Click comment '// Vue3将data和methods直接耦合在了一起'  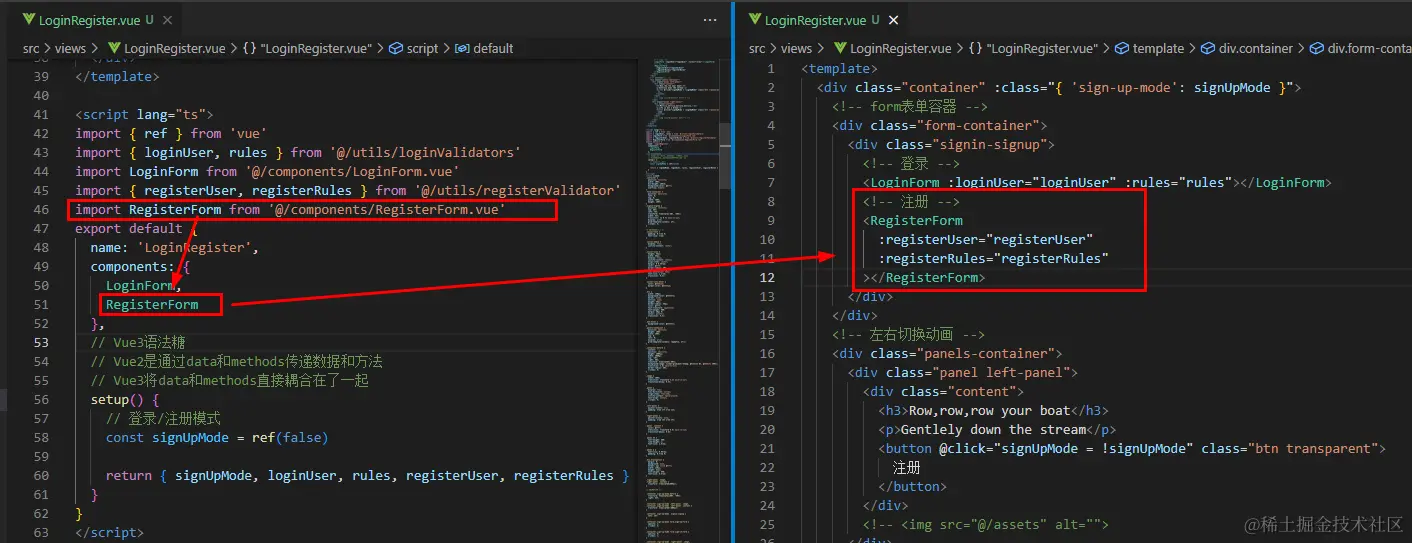[229, 381]
